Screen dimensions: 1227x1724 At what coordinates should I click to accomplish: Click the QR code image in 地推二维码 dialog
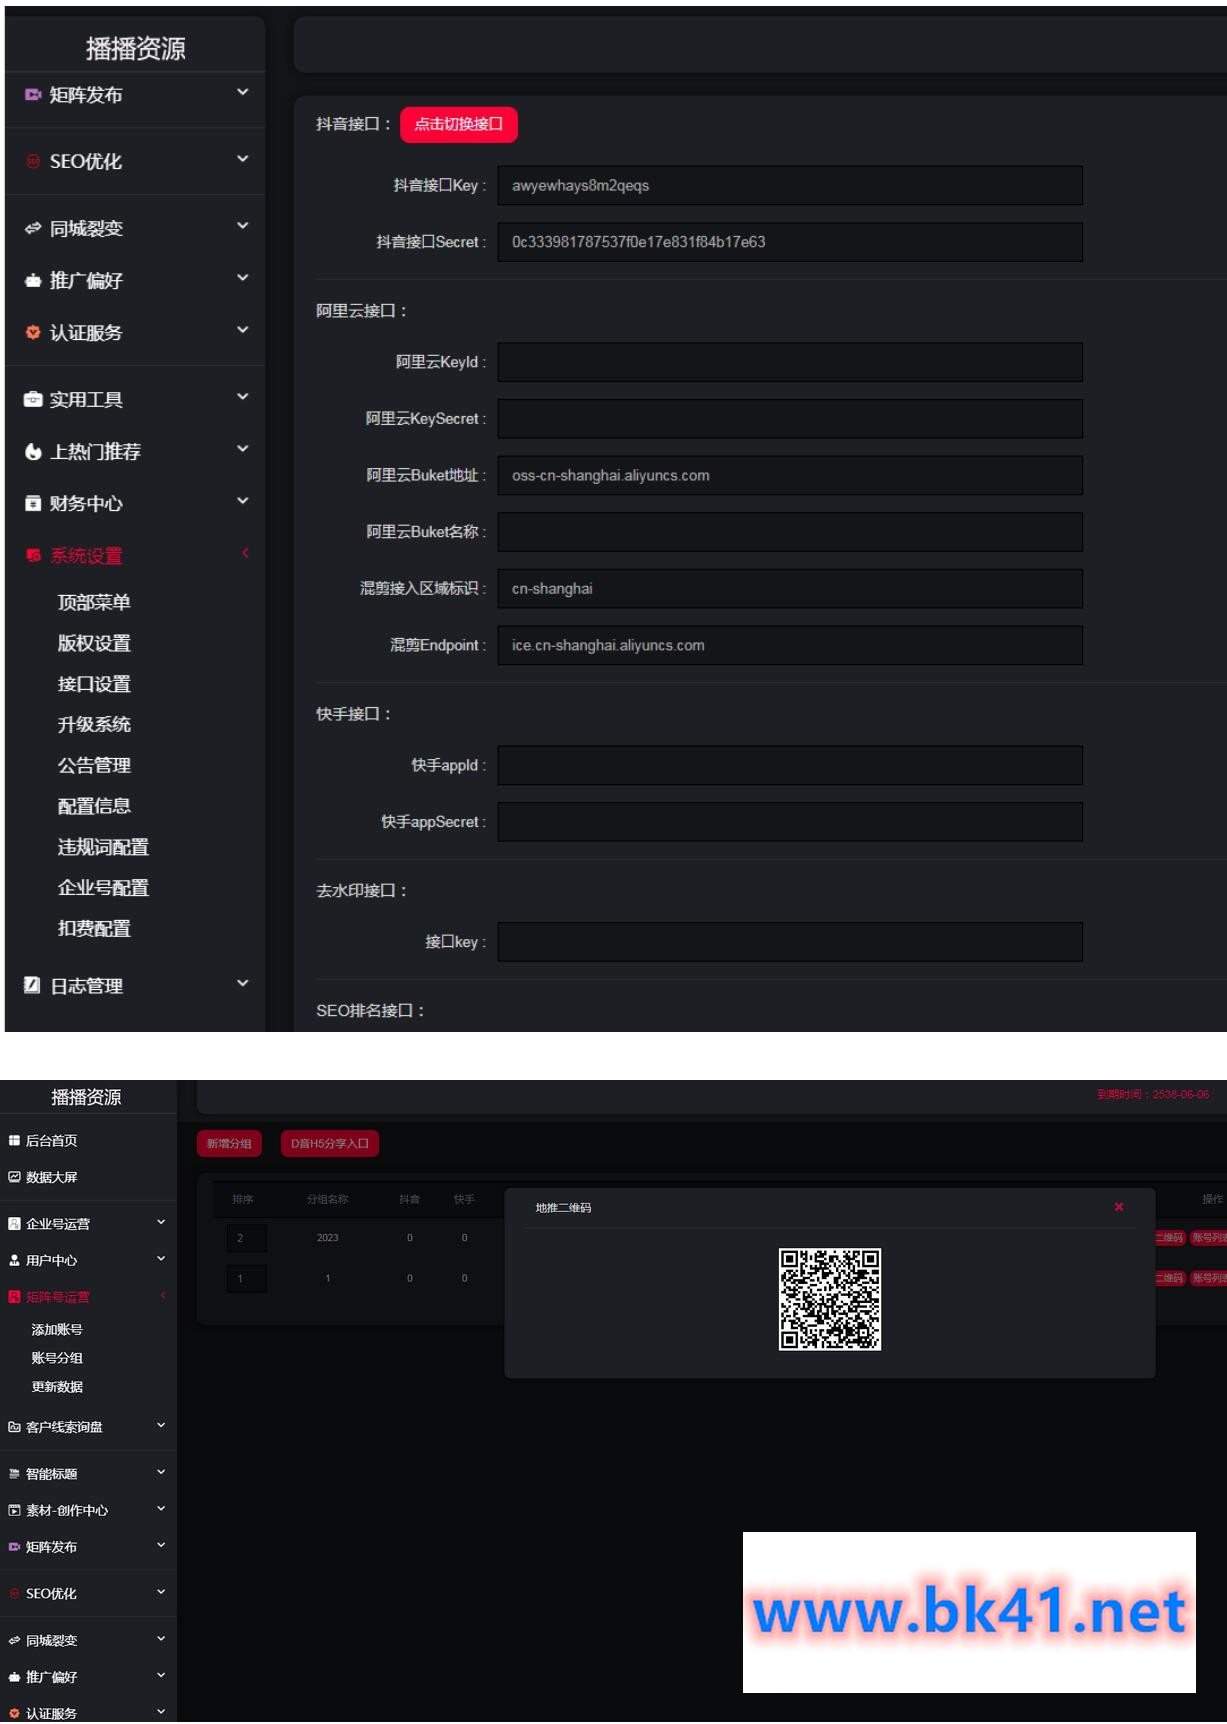(x=830, y=1299)
